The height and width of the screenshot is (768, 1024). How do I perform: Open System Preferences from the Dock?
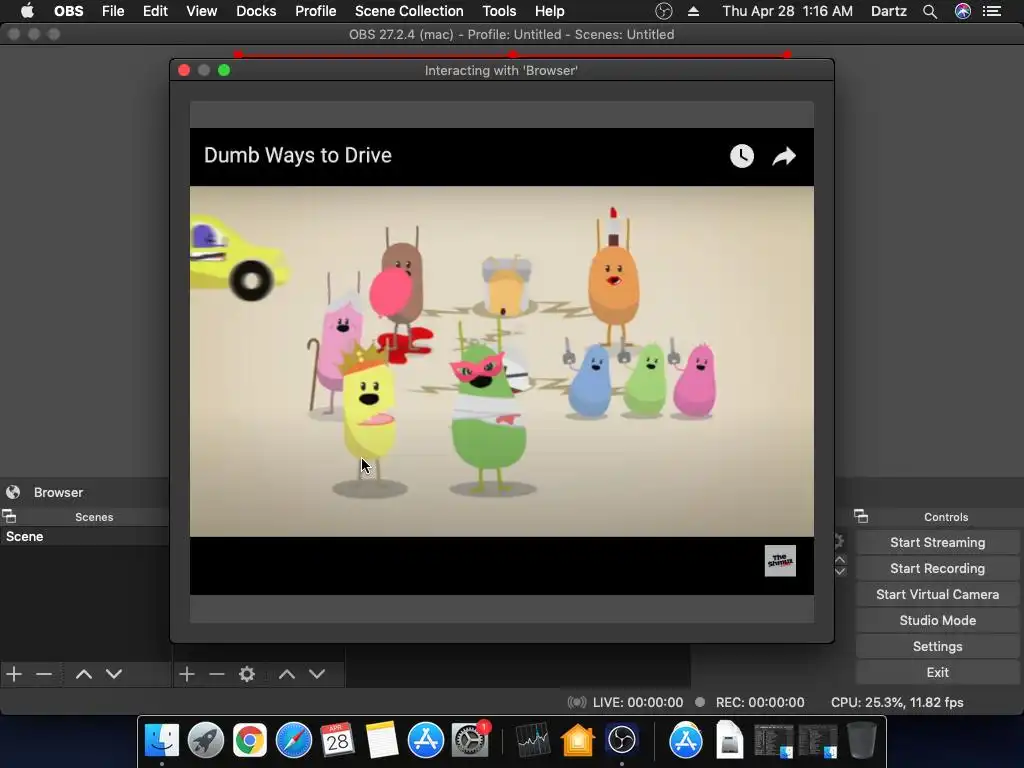[470, 741]
